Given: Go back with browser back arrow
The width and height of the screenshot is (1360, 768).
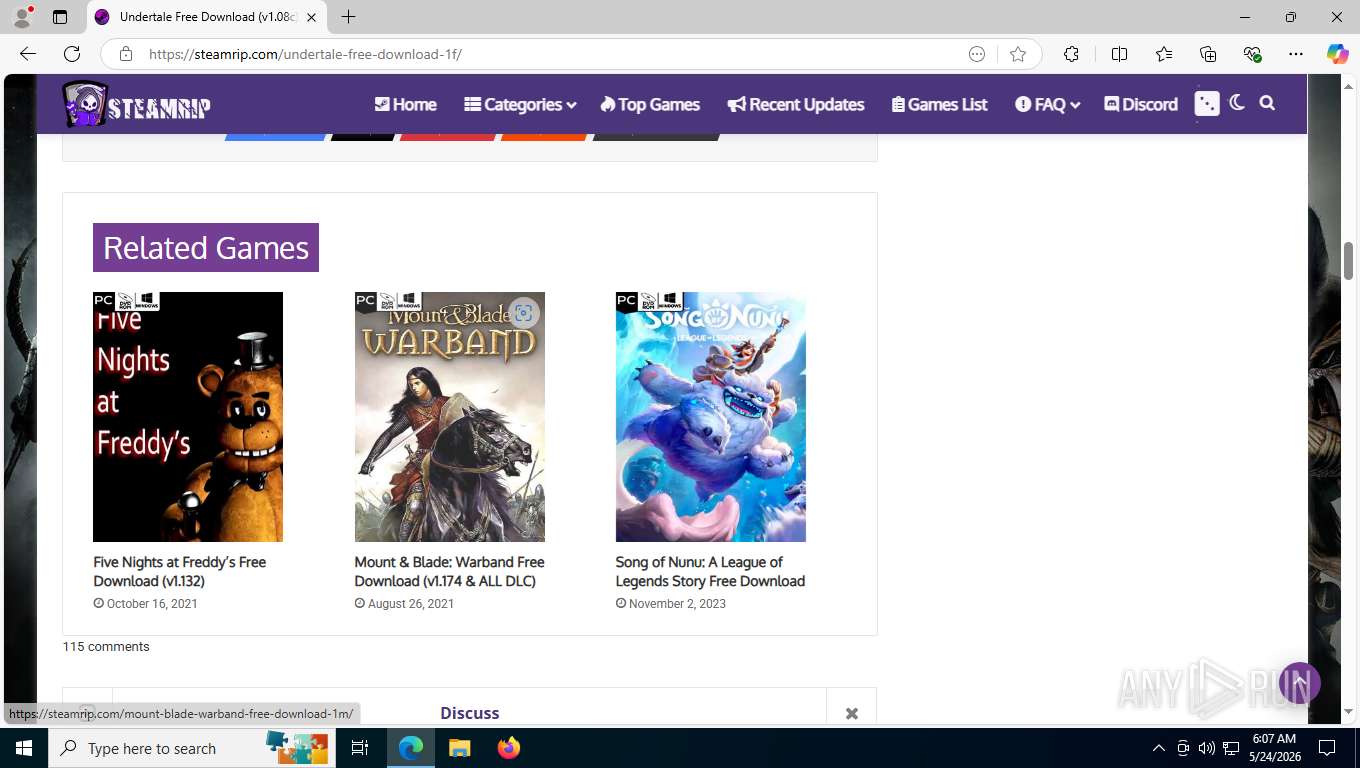Looking at the screenshot, I should (28, 54).
